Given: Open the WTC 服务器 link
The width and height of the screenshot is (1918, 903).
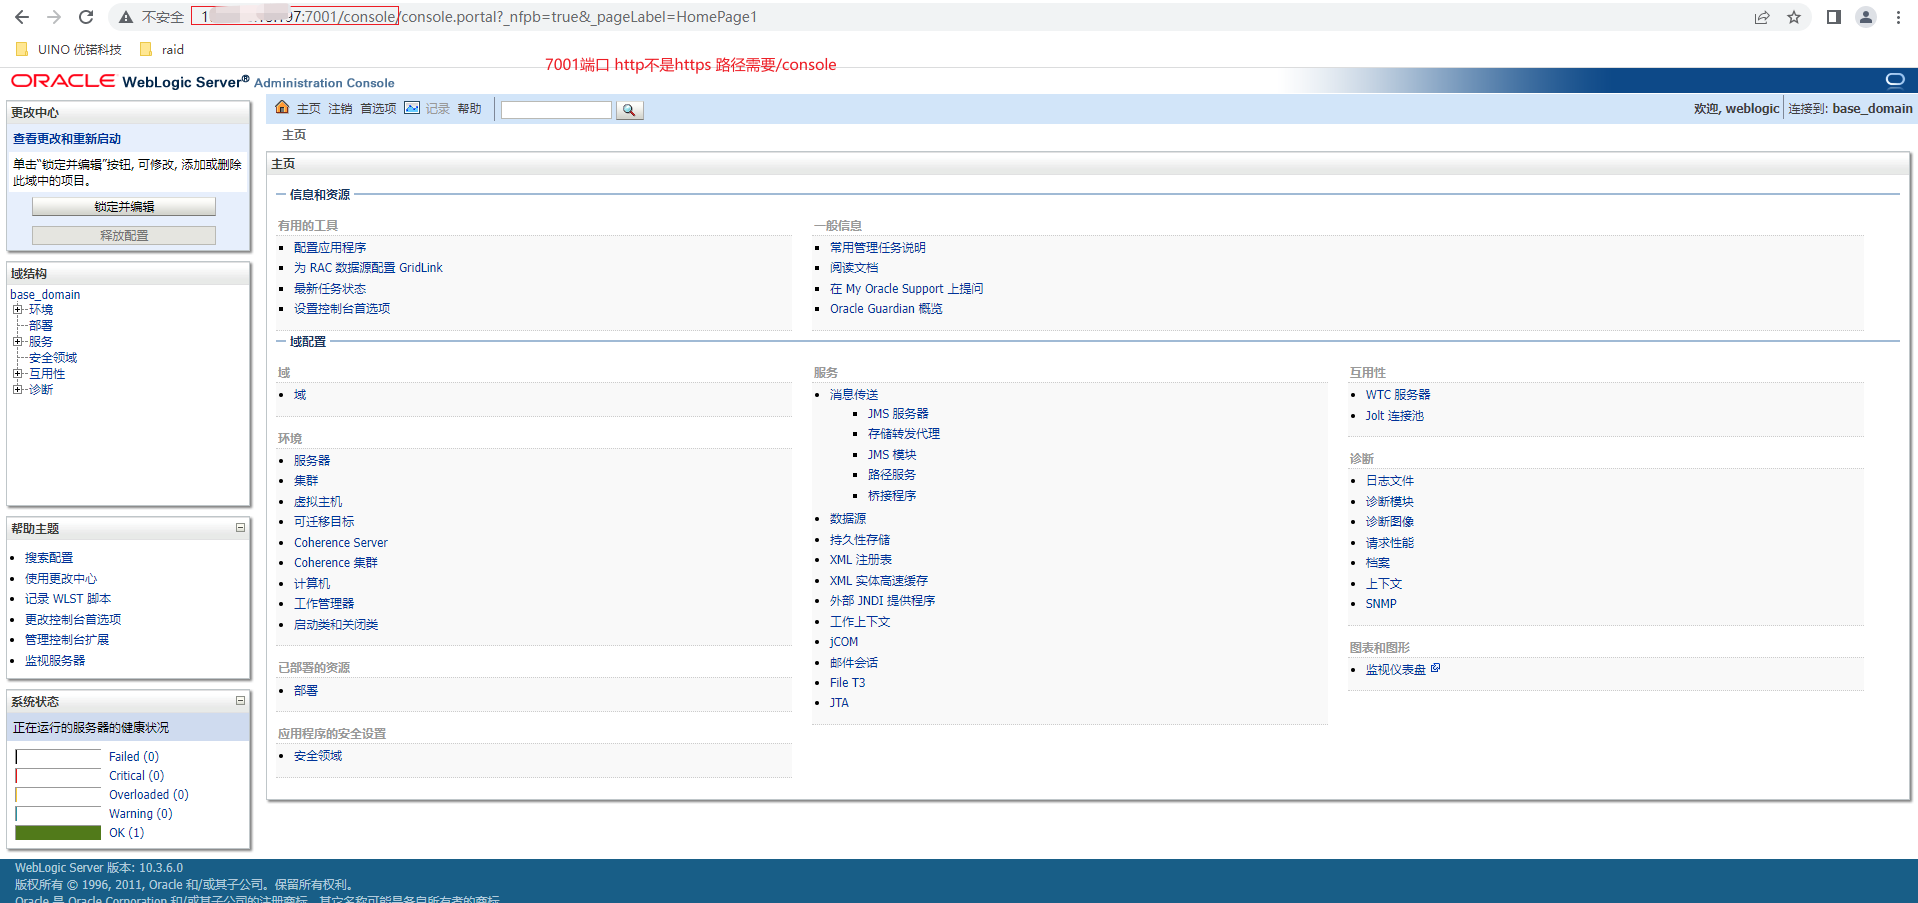Looking at the screenshot, I should 1398,395.
